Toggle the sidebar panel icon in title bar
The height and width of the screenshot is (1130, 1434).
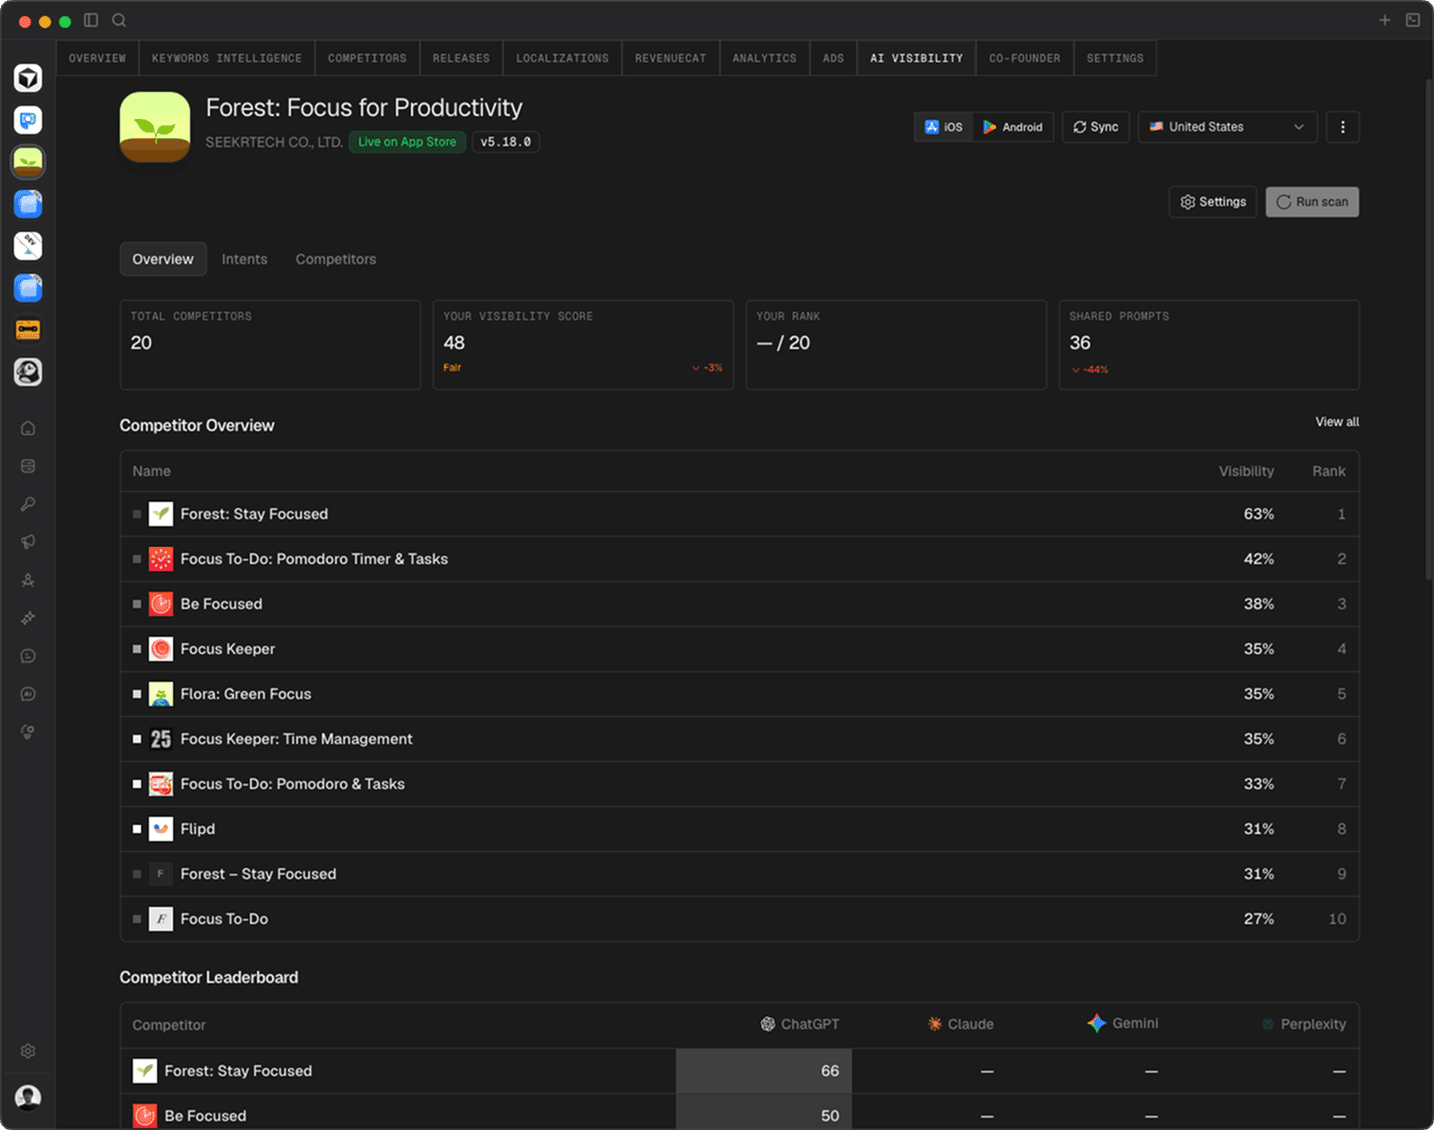pos(91,20)
